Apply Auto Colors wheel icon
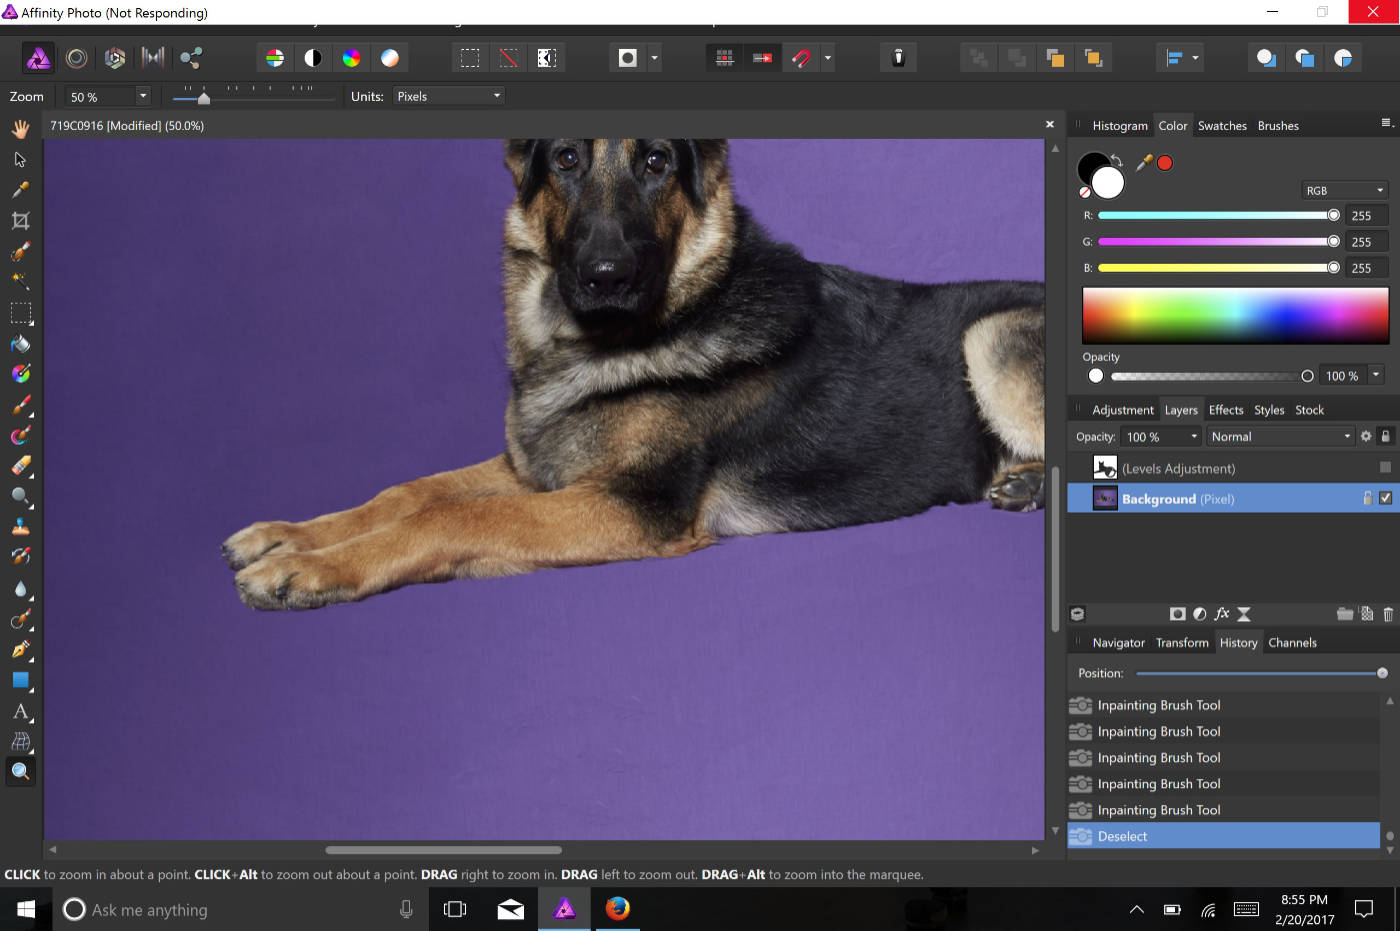1400x931 pixels. click(x=351, y=58)
